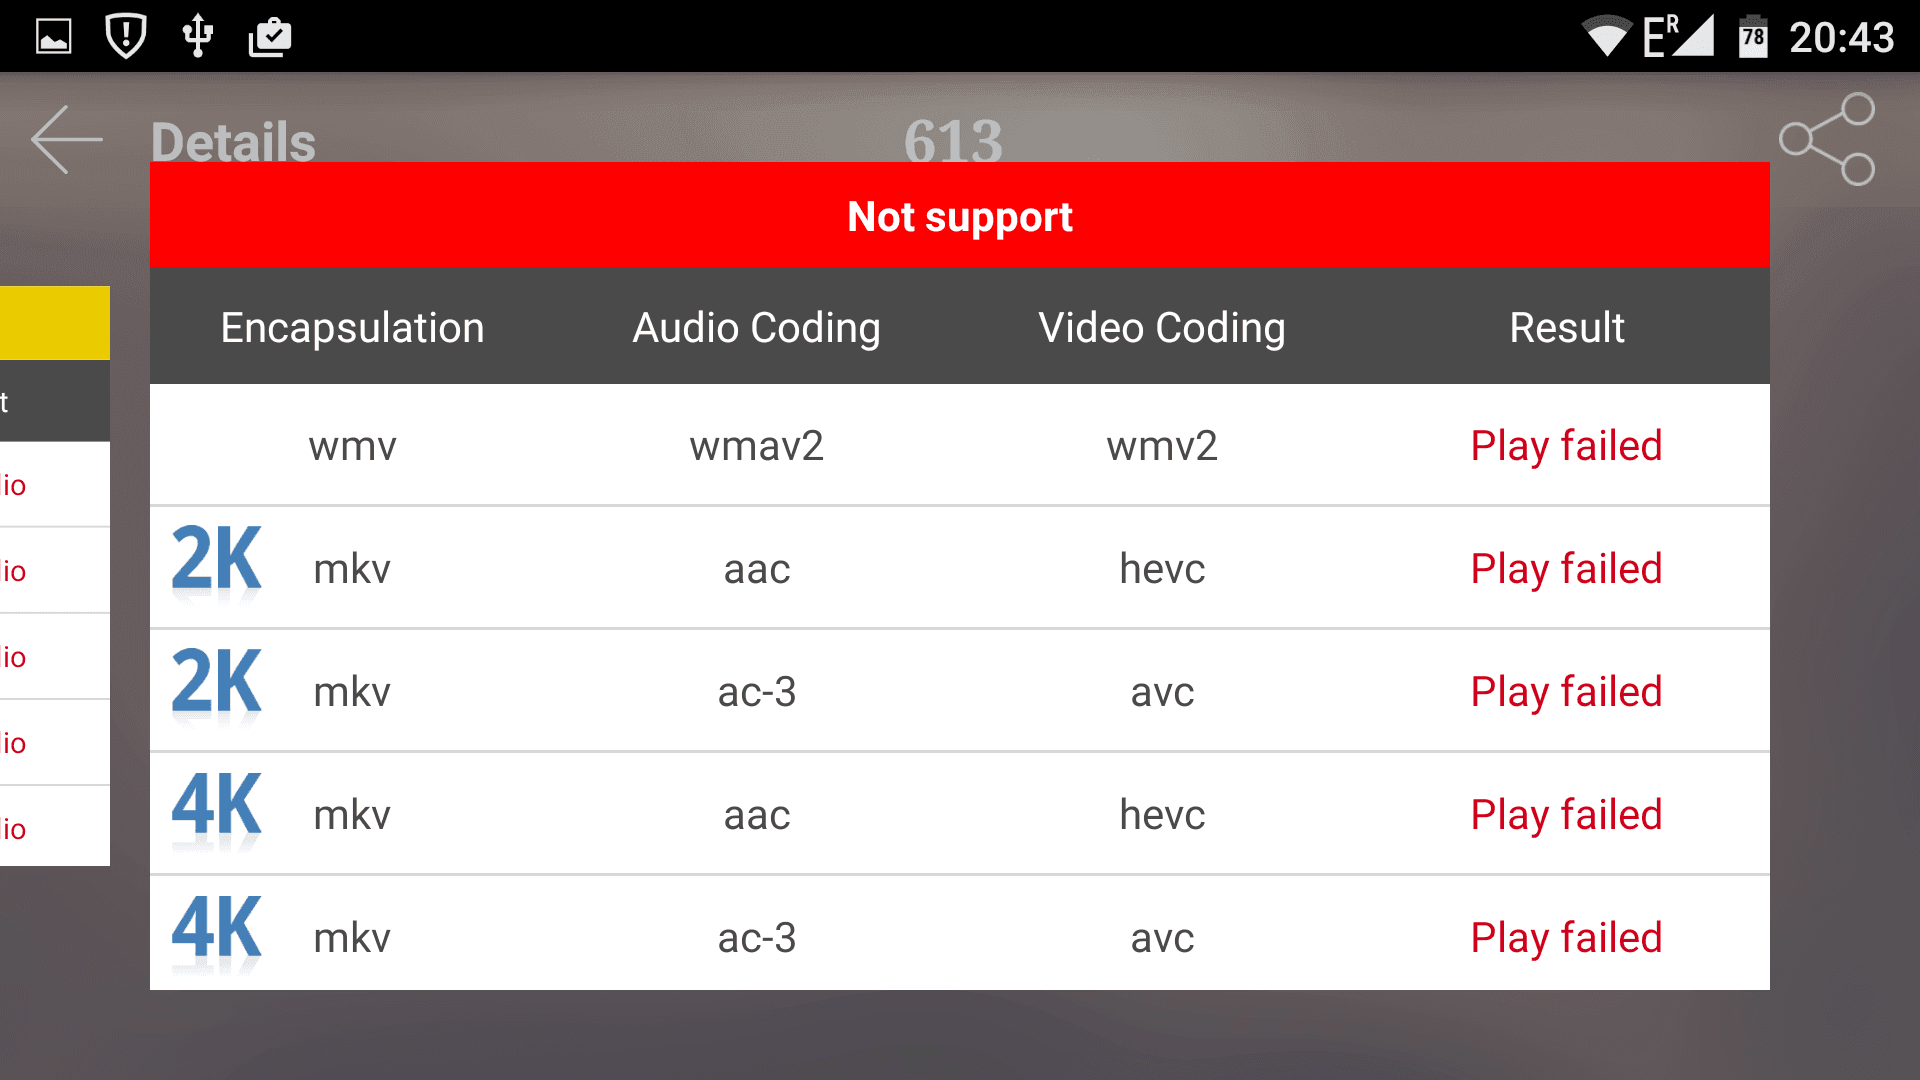This screenshot has width=1920, height=1080.
Task: Tap the yellow tab at left edge
Action: click(55, 323)
